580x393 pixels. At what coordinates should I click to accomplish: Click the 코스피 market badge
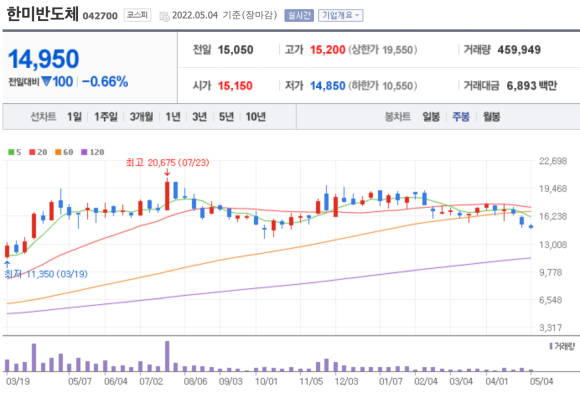tap(137, 15)
